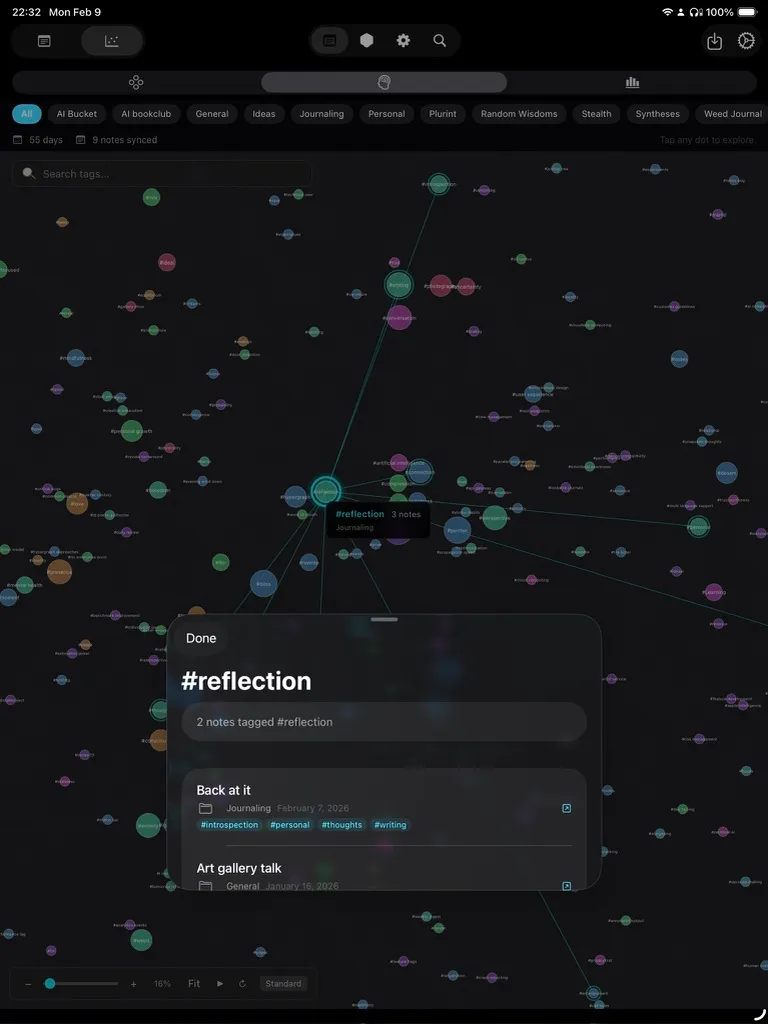Grab the sheet drag handle

(384, 619)
